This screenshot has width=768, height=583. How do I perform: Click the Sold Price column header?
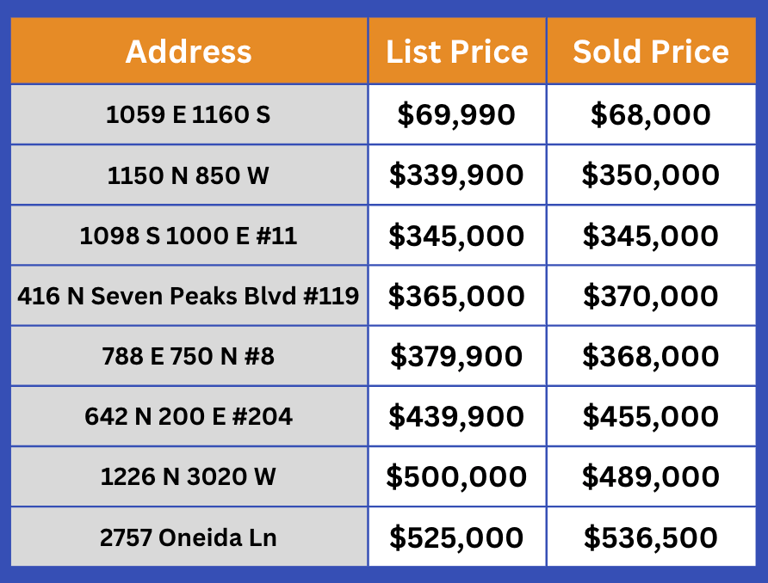[x=651, y=51]
